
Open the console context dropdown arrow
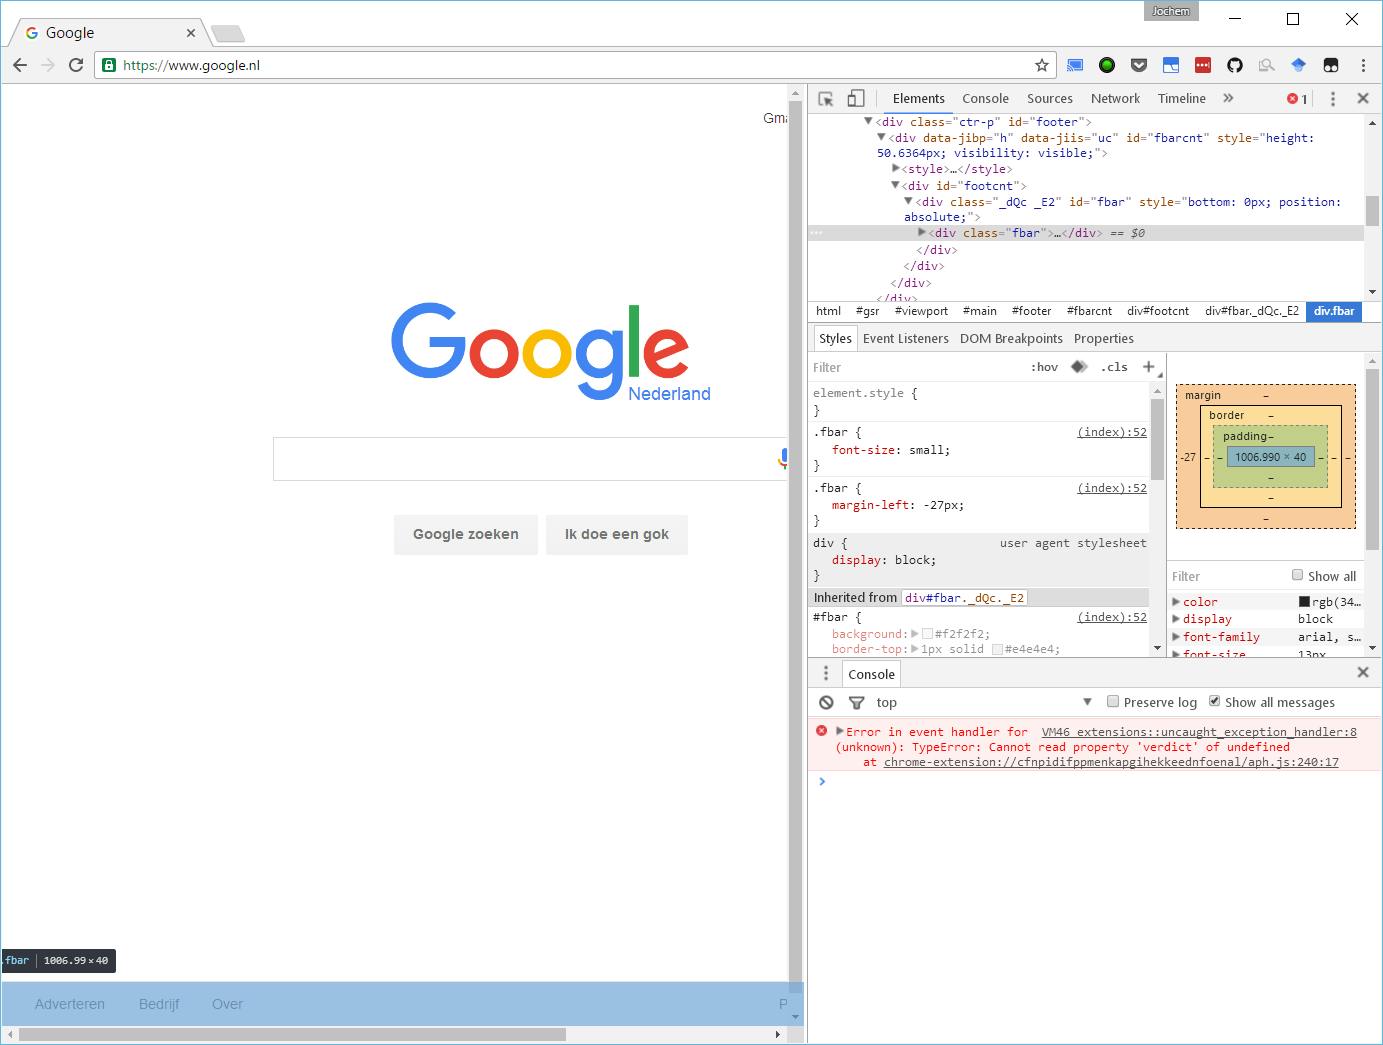(1087, 702)
